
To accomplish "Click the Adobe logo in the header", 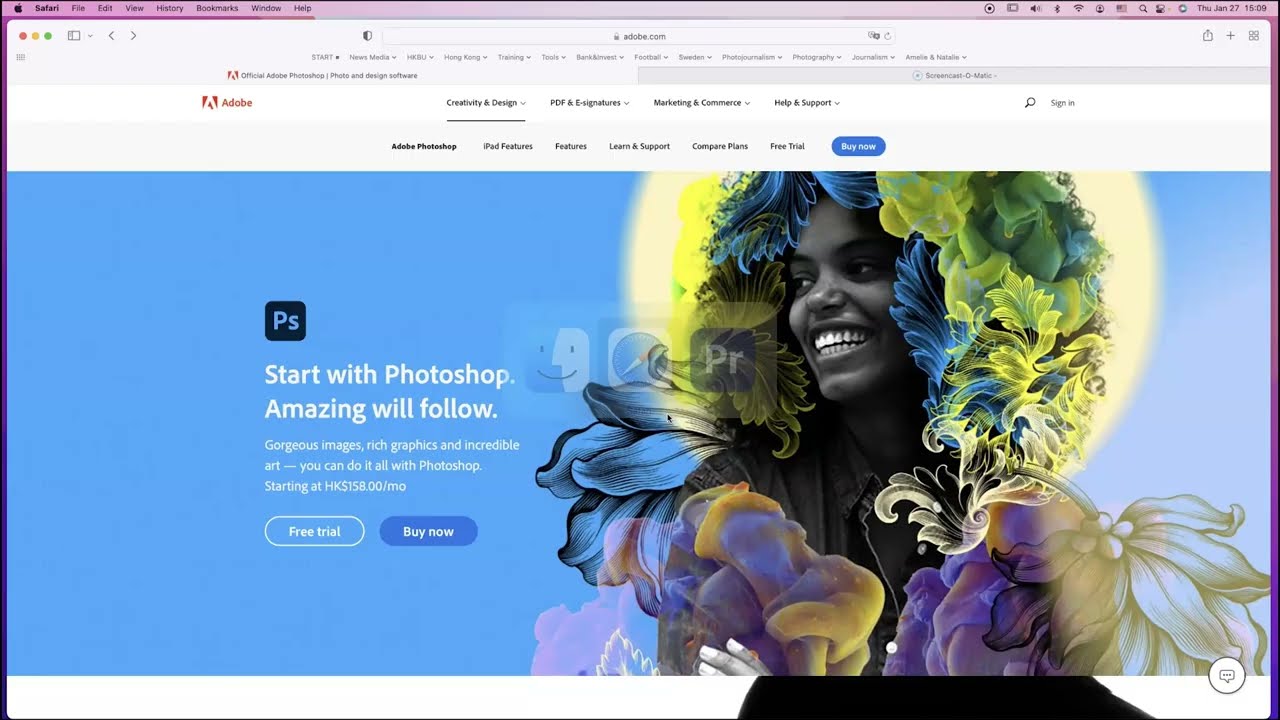I will (x=227, y=102).
